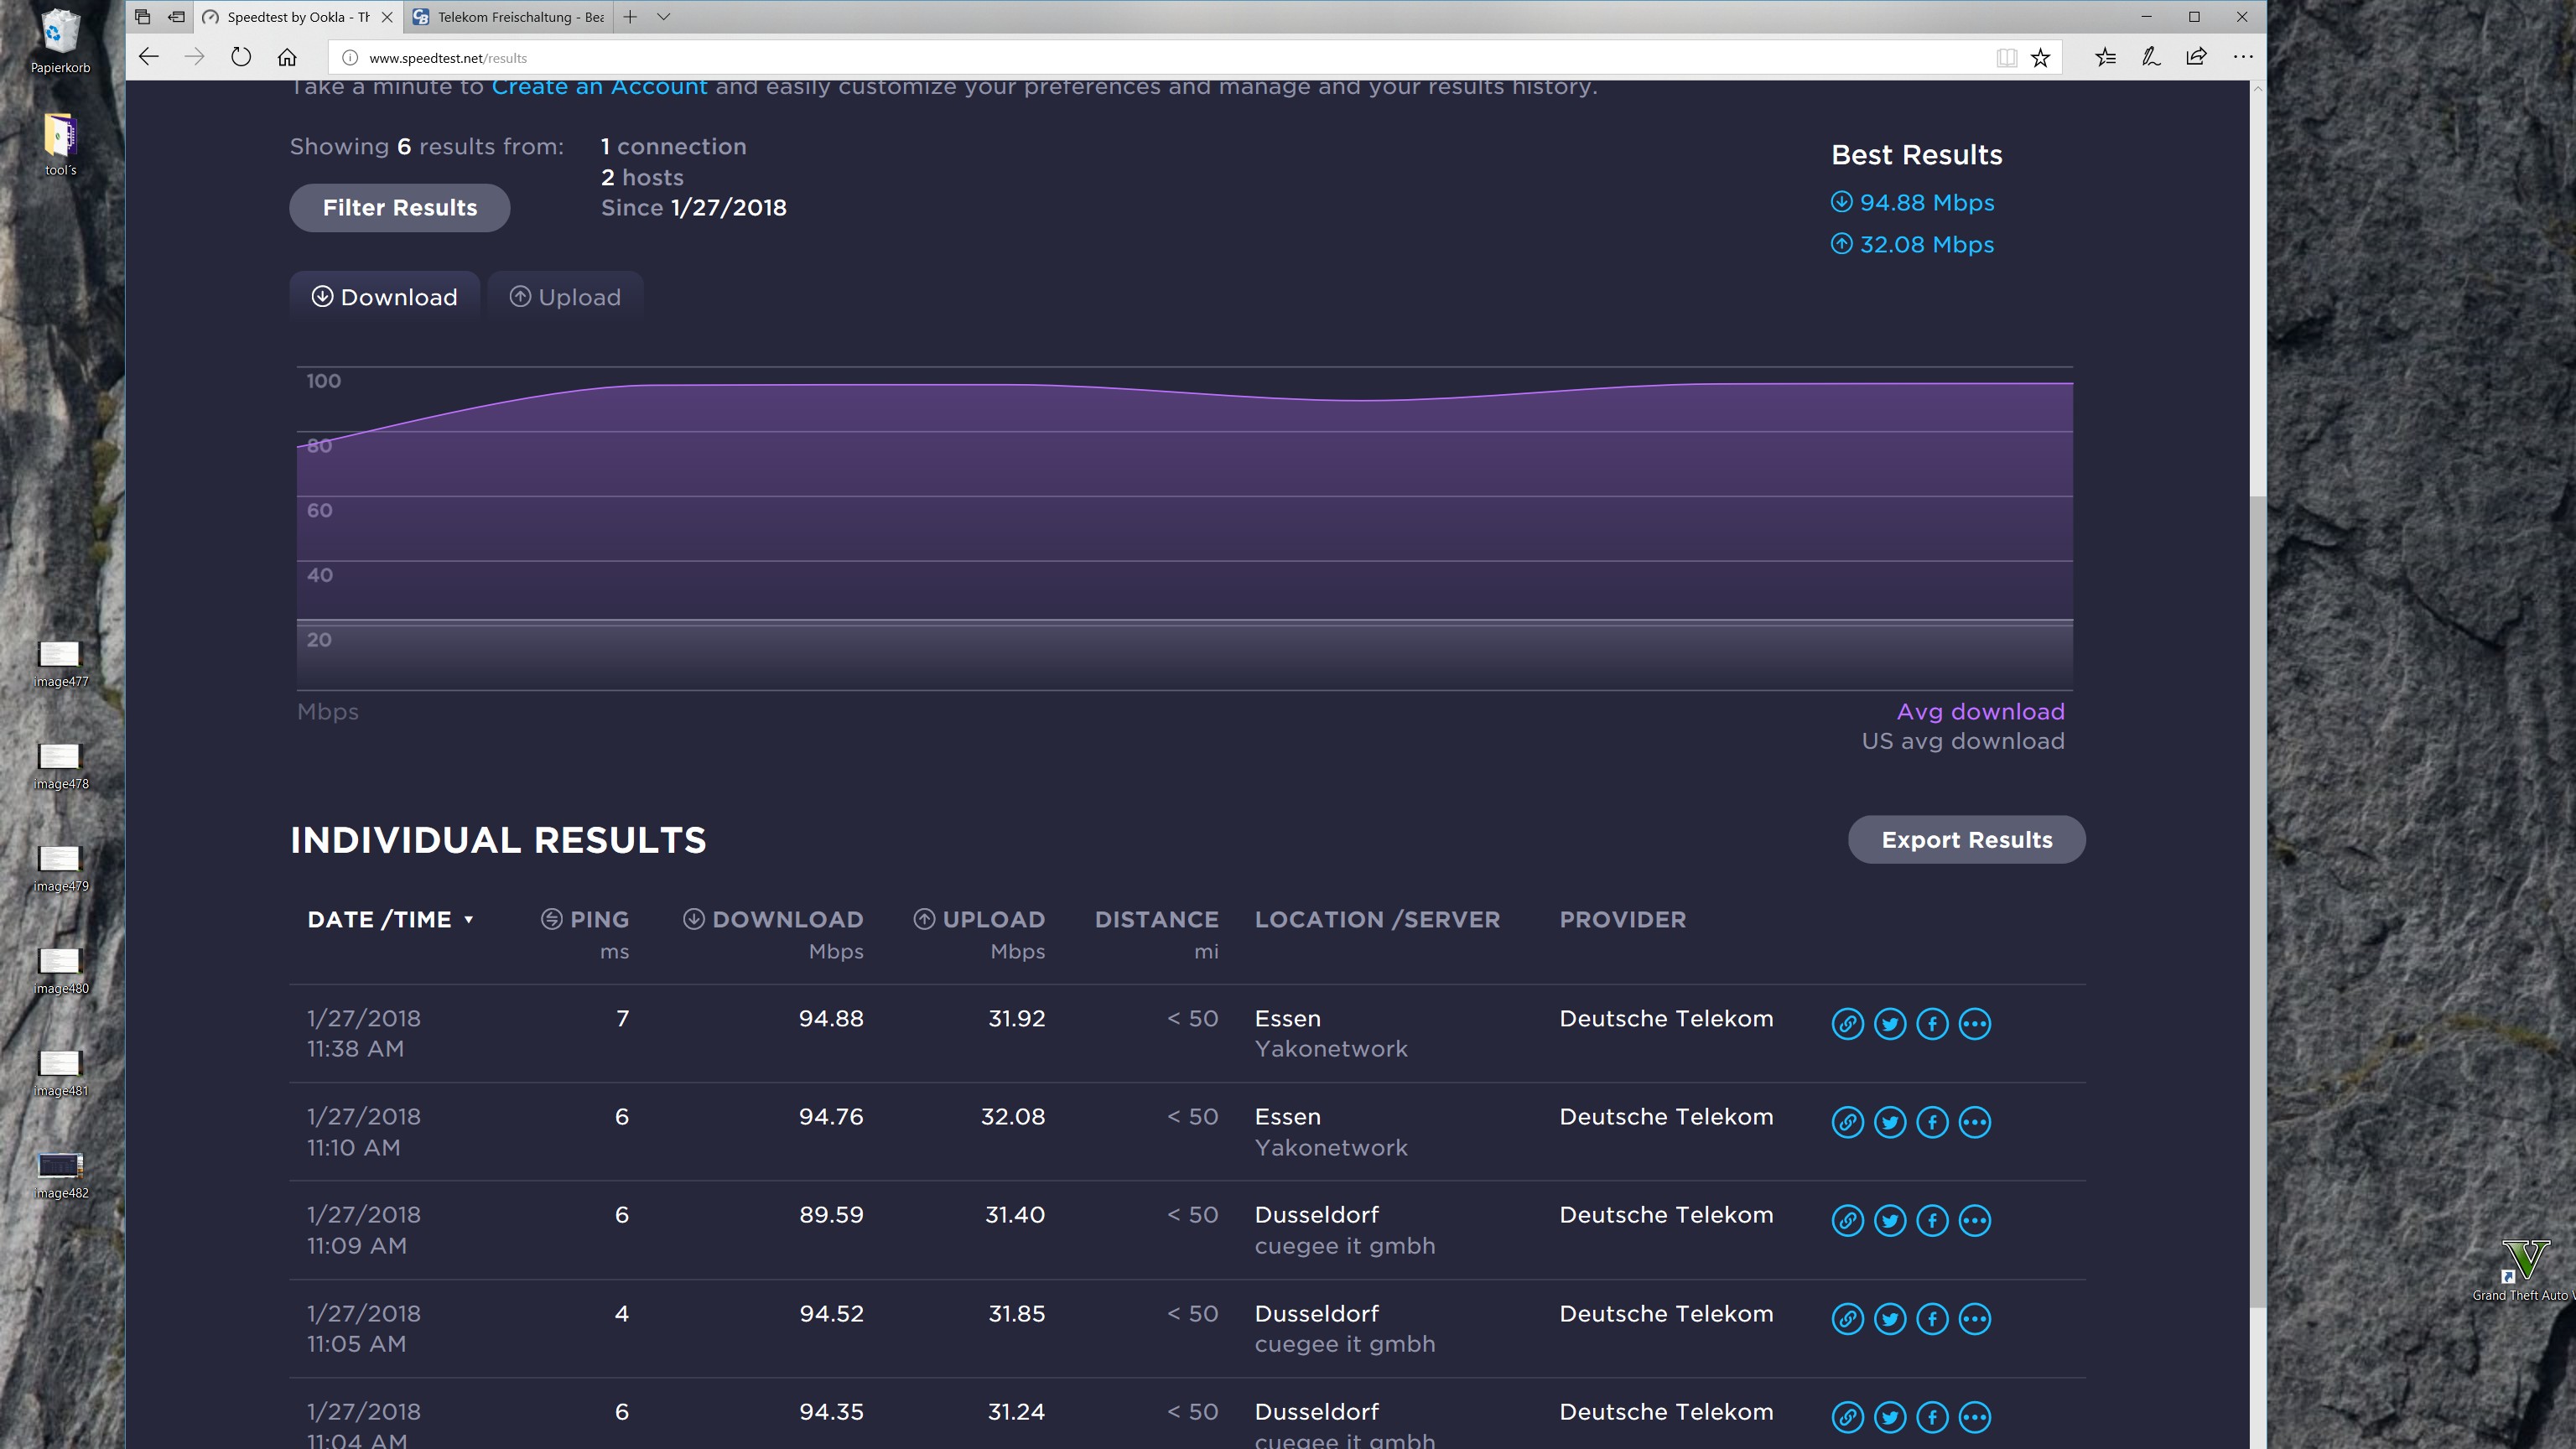Expand the tab list chevron
This screenshot has width=2576, height=1449.
(663, 17)
